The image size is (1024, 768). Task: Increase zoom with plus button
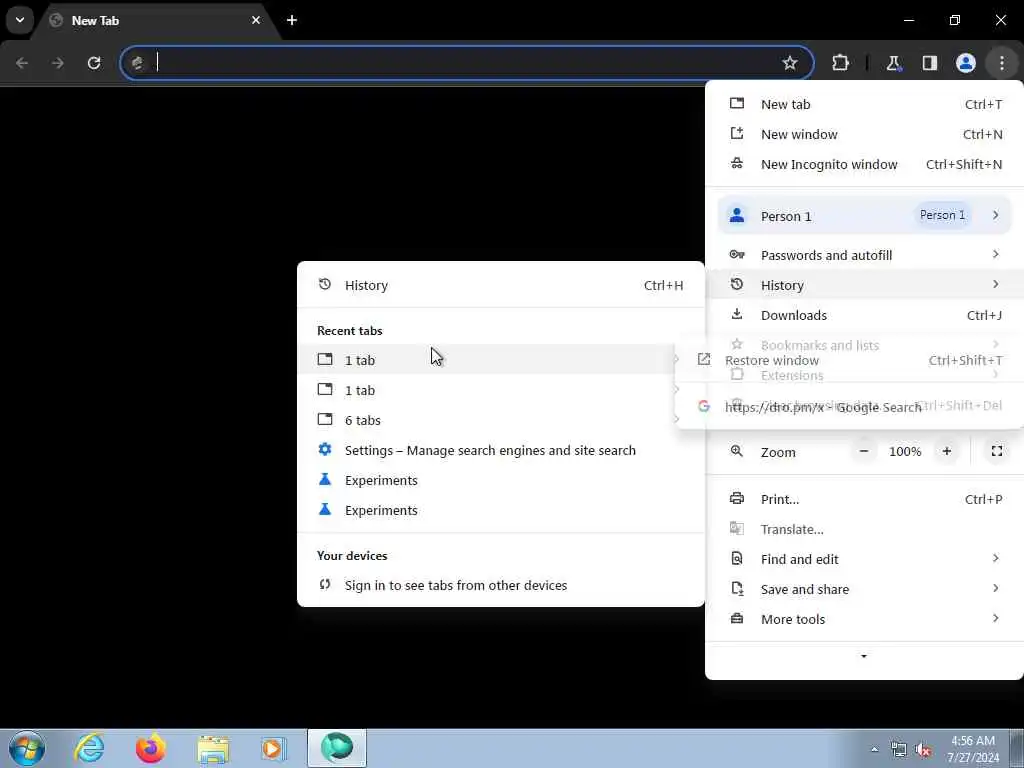(x=946, y=451)
